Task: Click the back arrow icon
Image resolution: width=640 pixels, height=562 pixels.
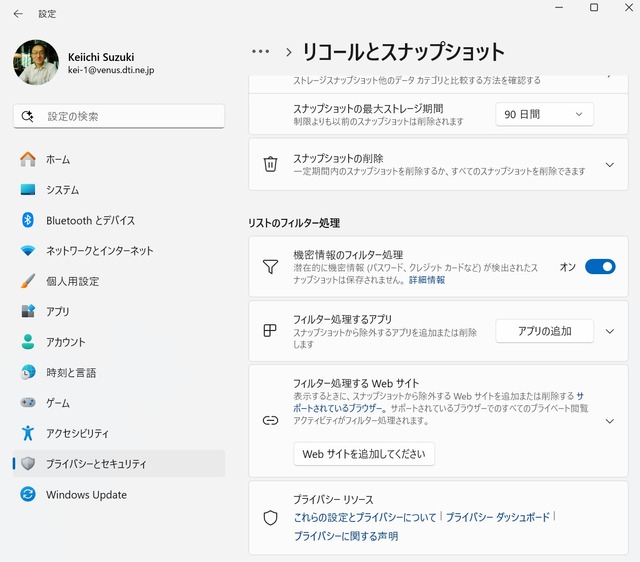Action: pos(18,14)
